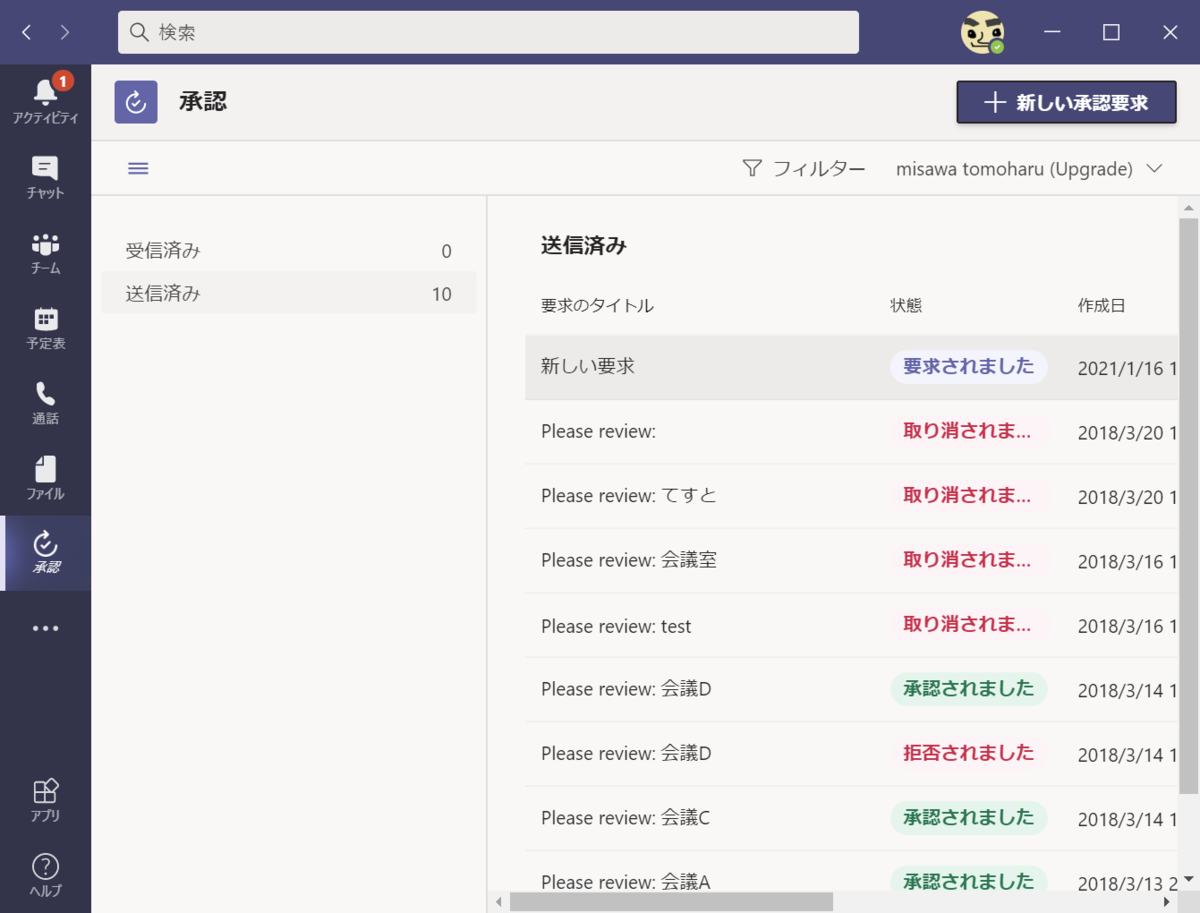Select the Sent (送信済み) list

click(289, 293)
